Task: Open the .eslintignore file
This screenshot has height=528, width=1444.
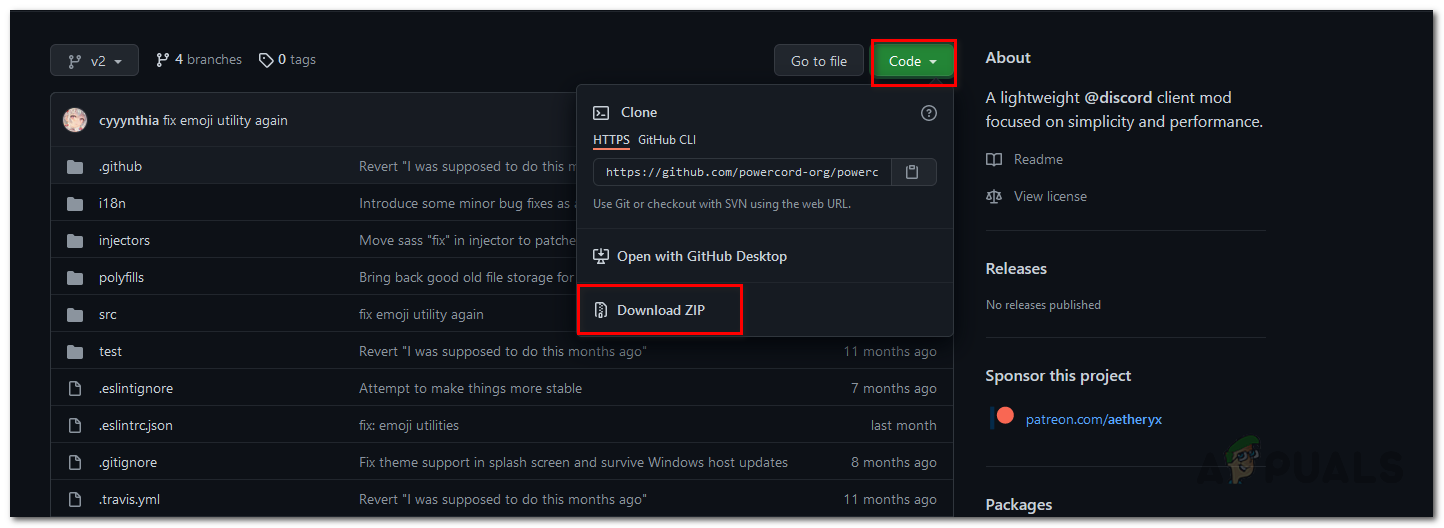Action: pos(136,388)
